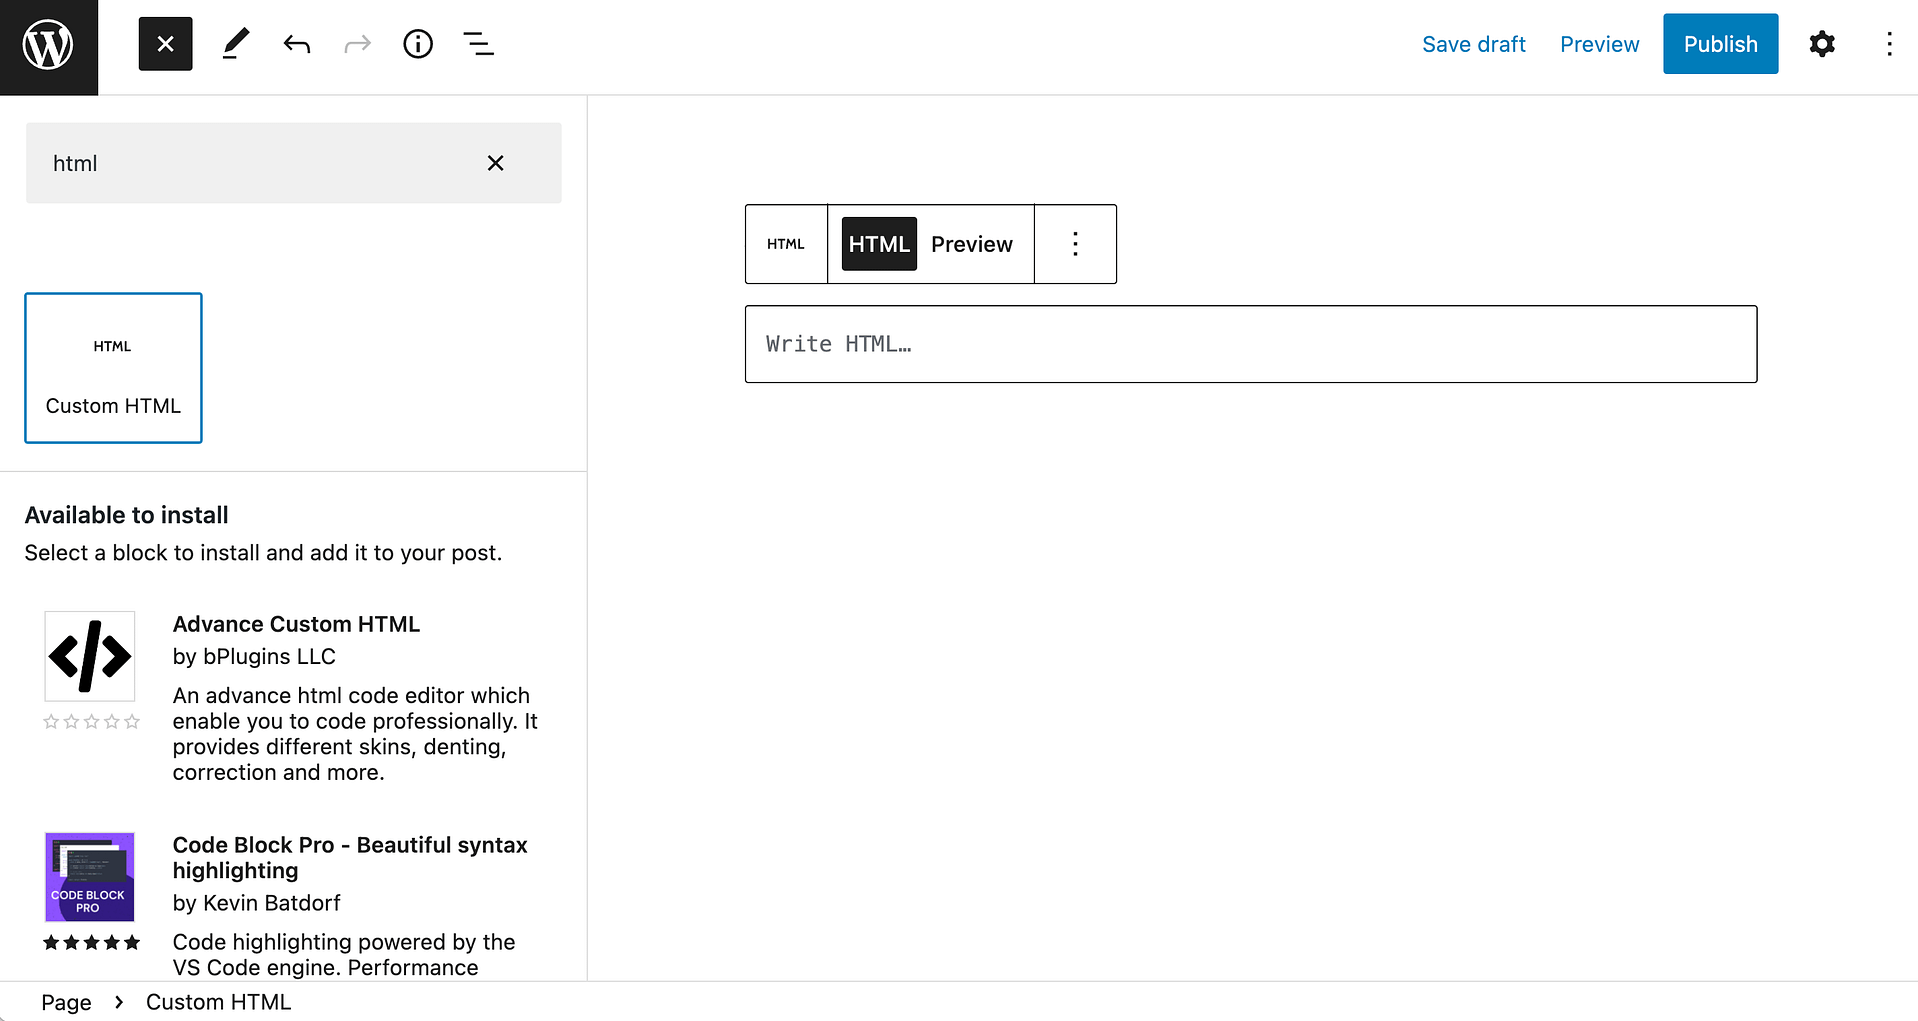This screenshot has width=1918, height=1021.
Task: Close the block inserter panel
Action: (165, 43)
